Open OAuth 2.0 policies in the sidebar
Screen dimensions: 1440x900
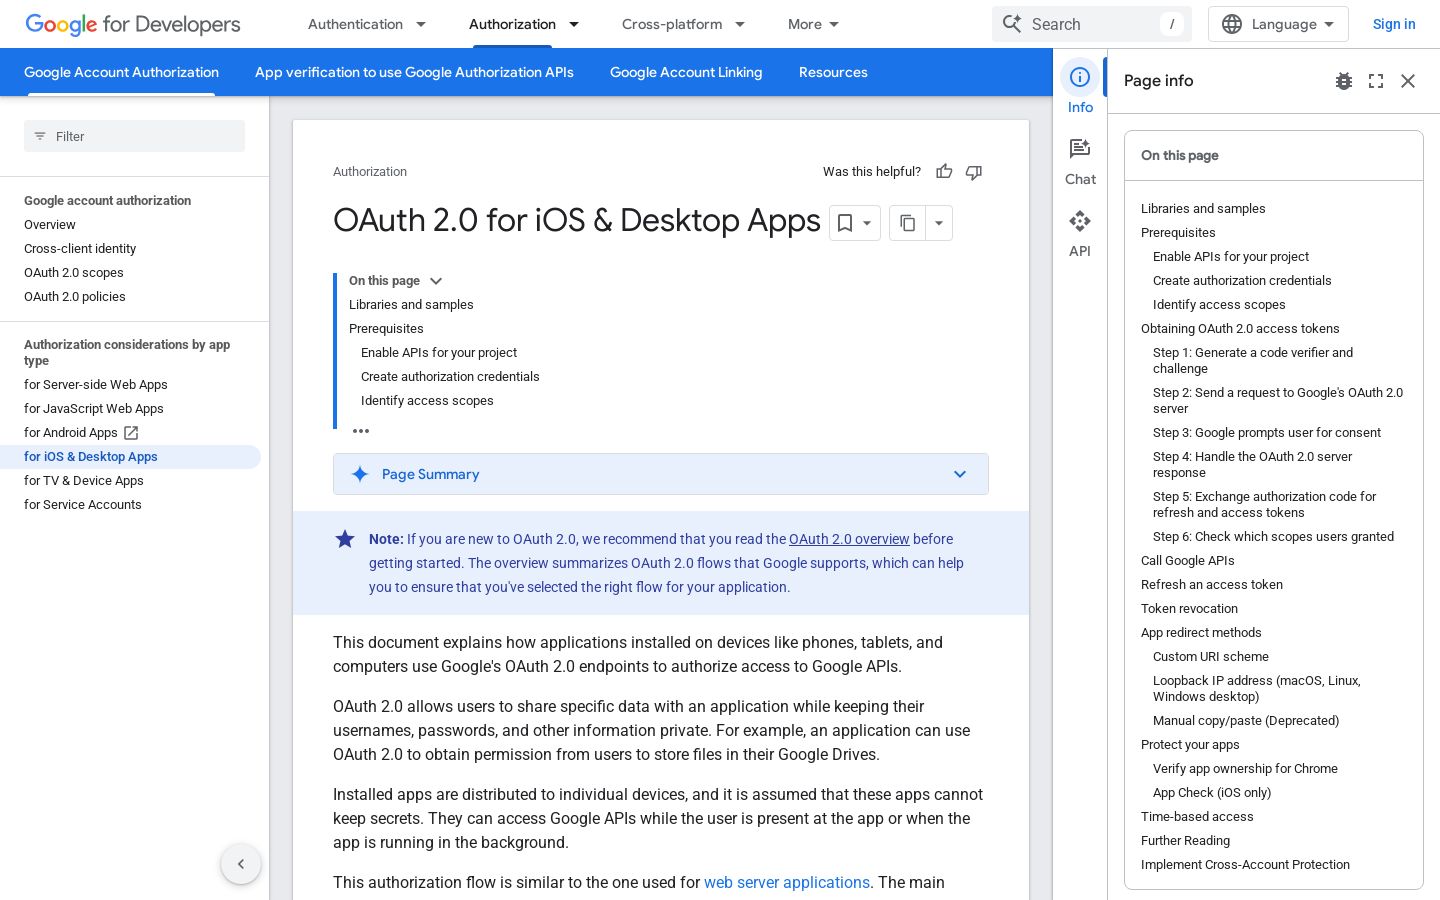click(75, 297)
